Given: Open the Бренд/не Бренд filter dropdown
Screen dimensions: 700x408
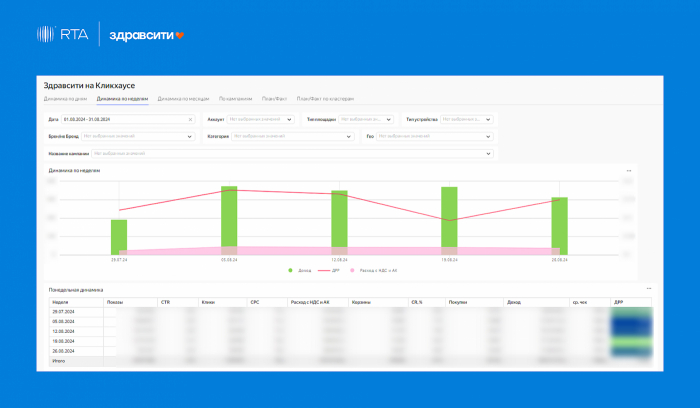Looking at the screenshot, I should point(138,137).
